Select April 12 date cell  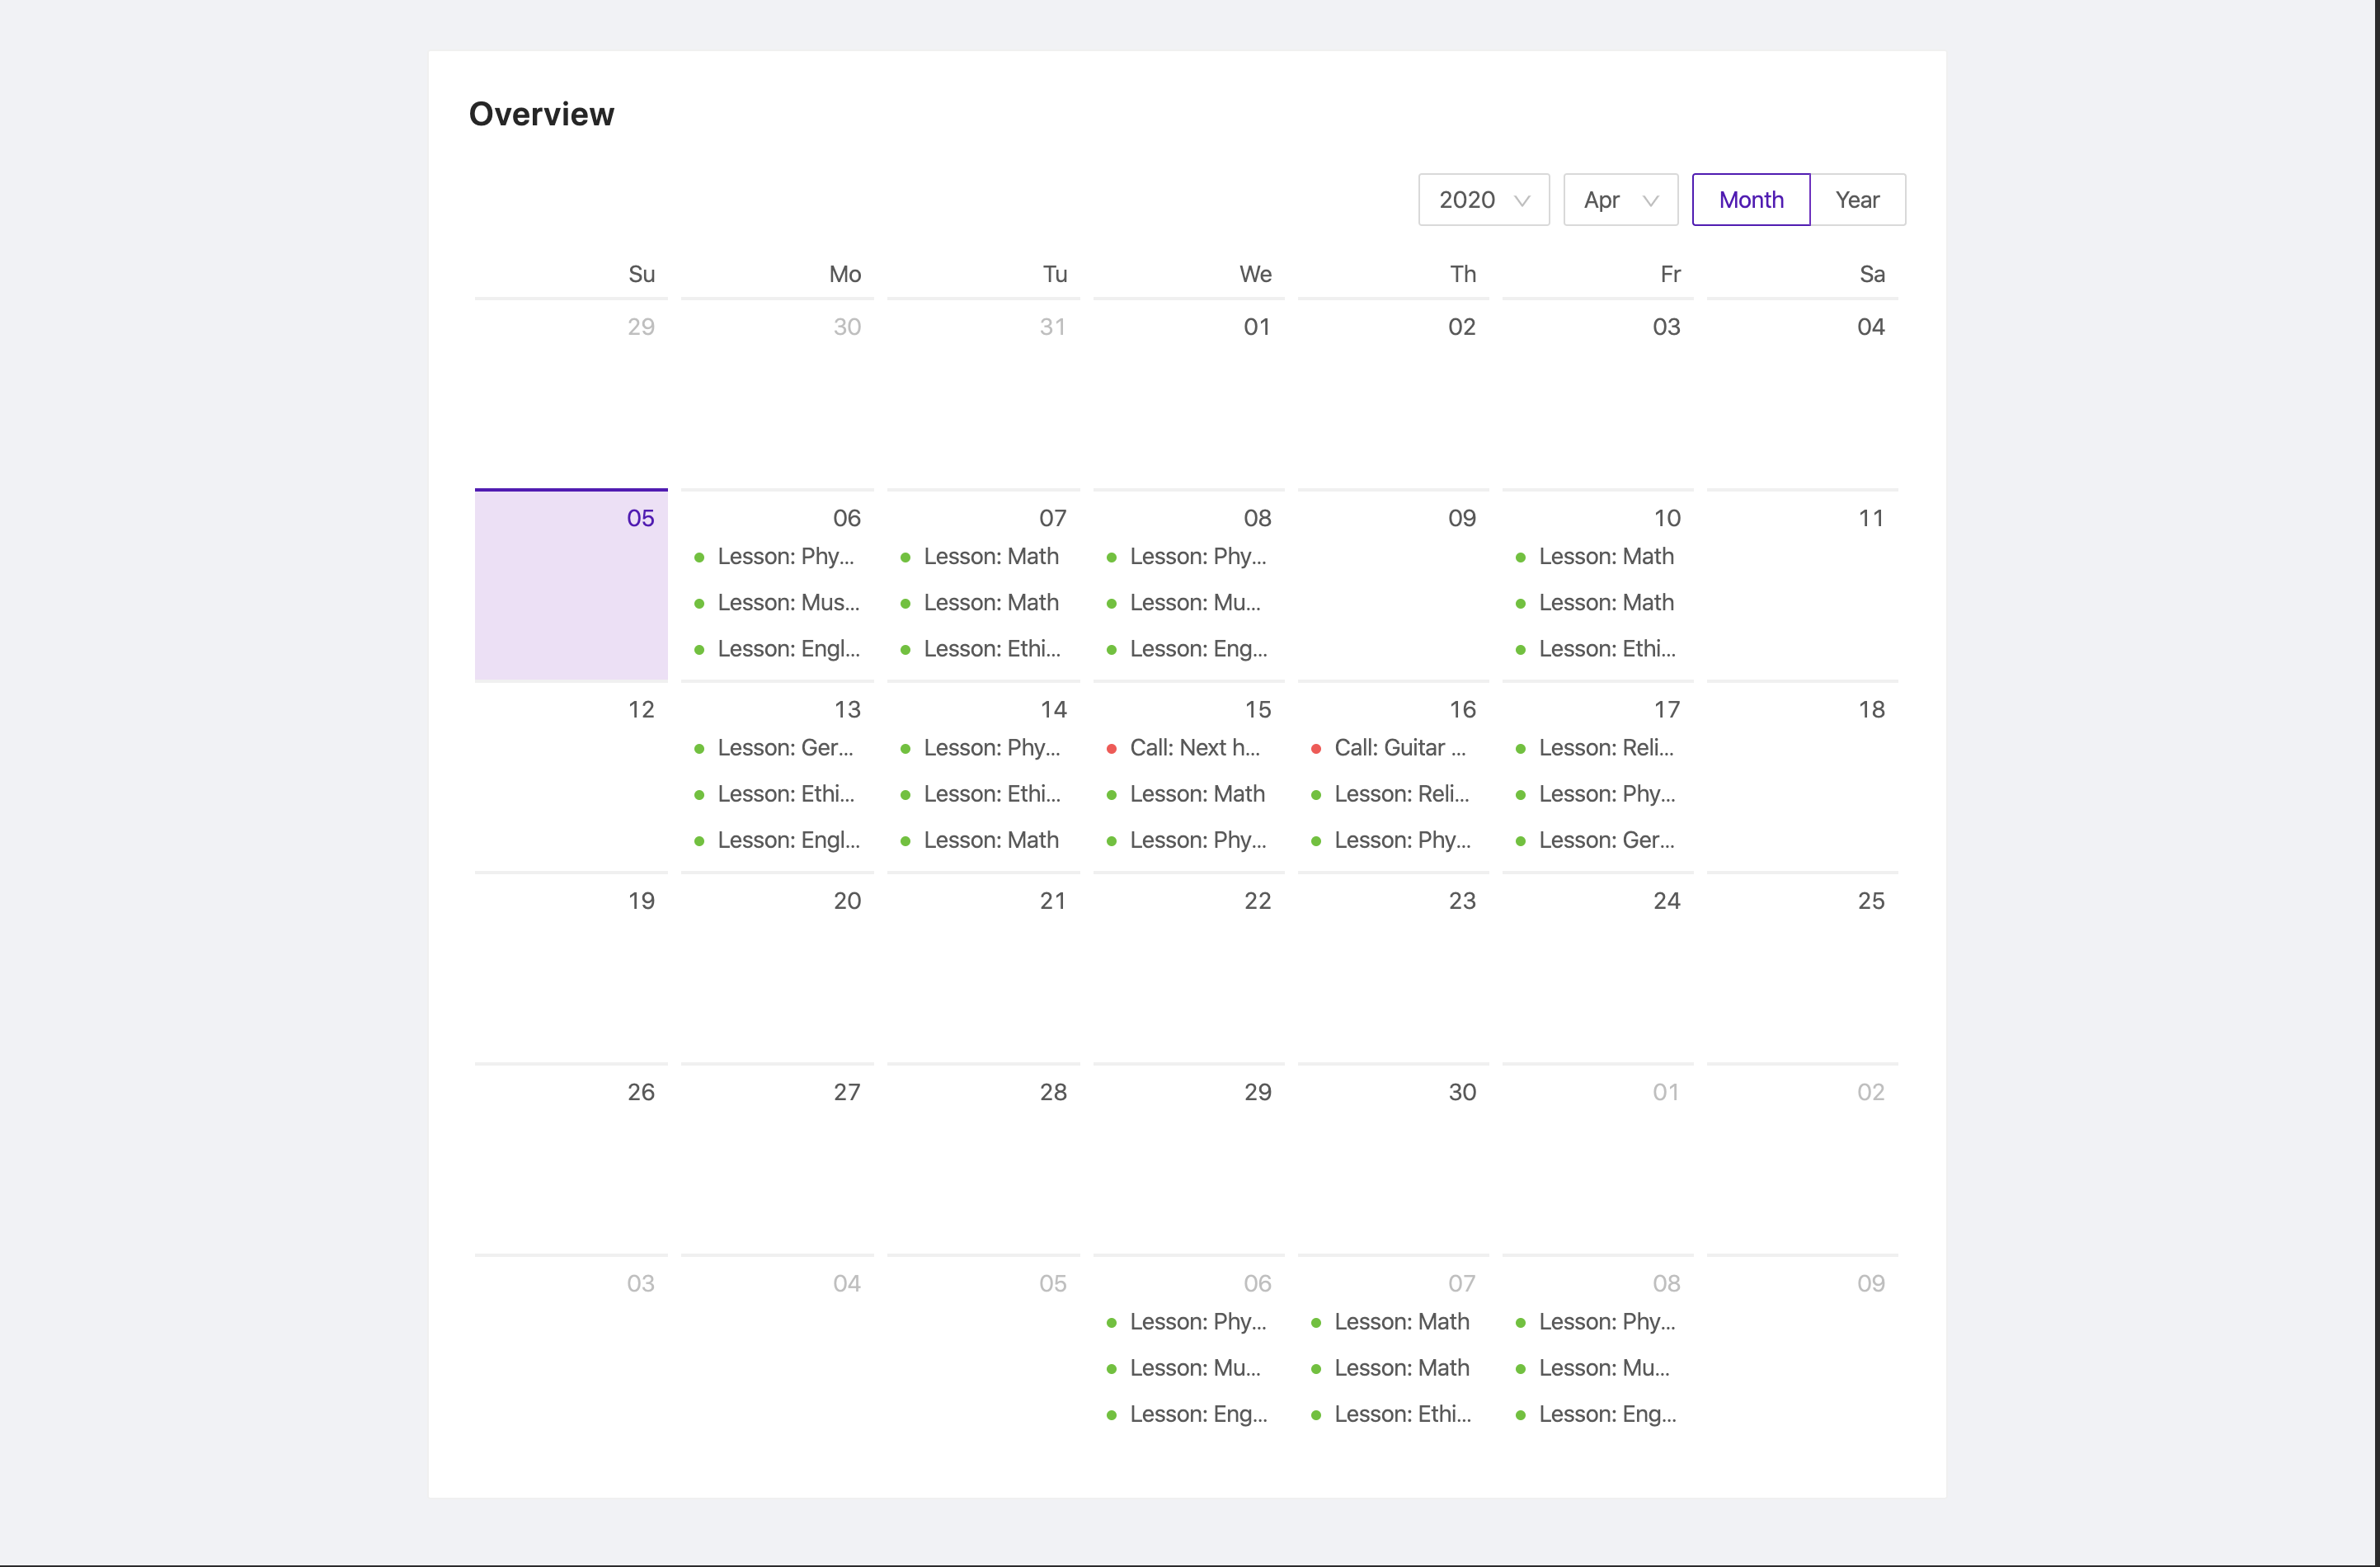pos(571,776)
